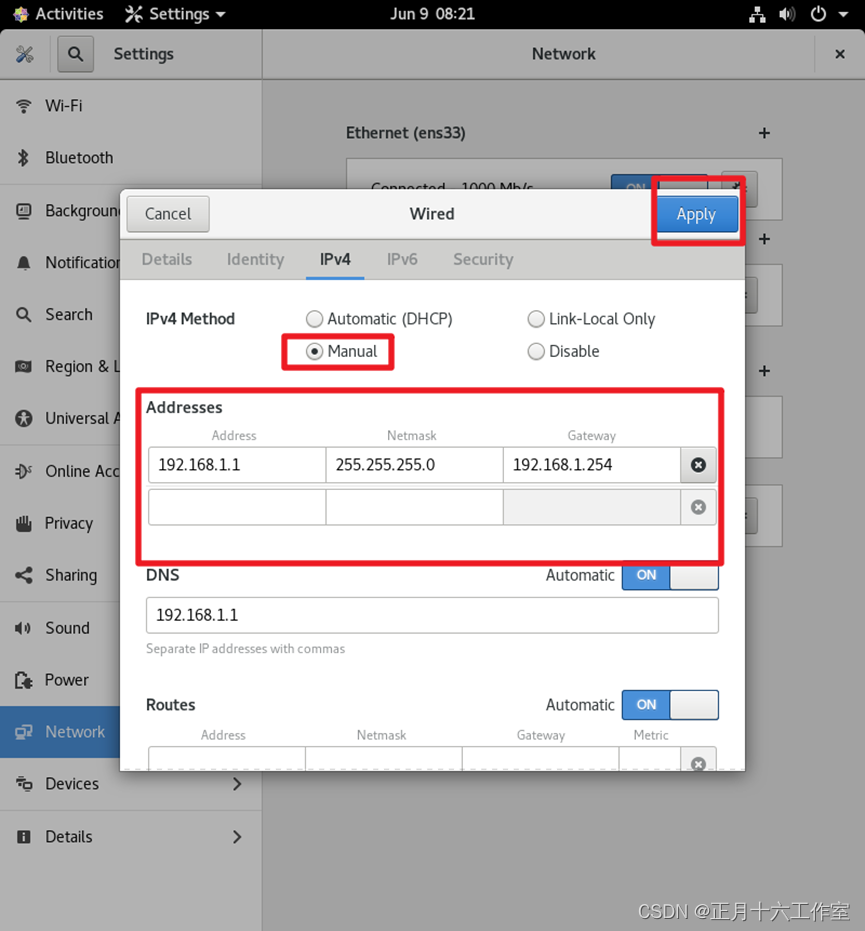
Task: Click the Routes Netmask input field
Action: tap(384, 759)
